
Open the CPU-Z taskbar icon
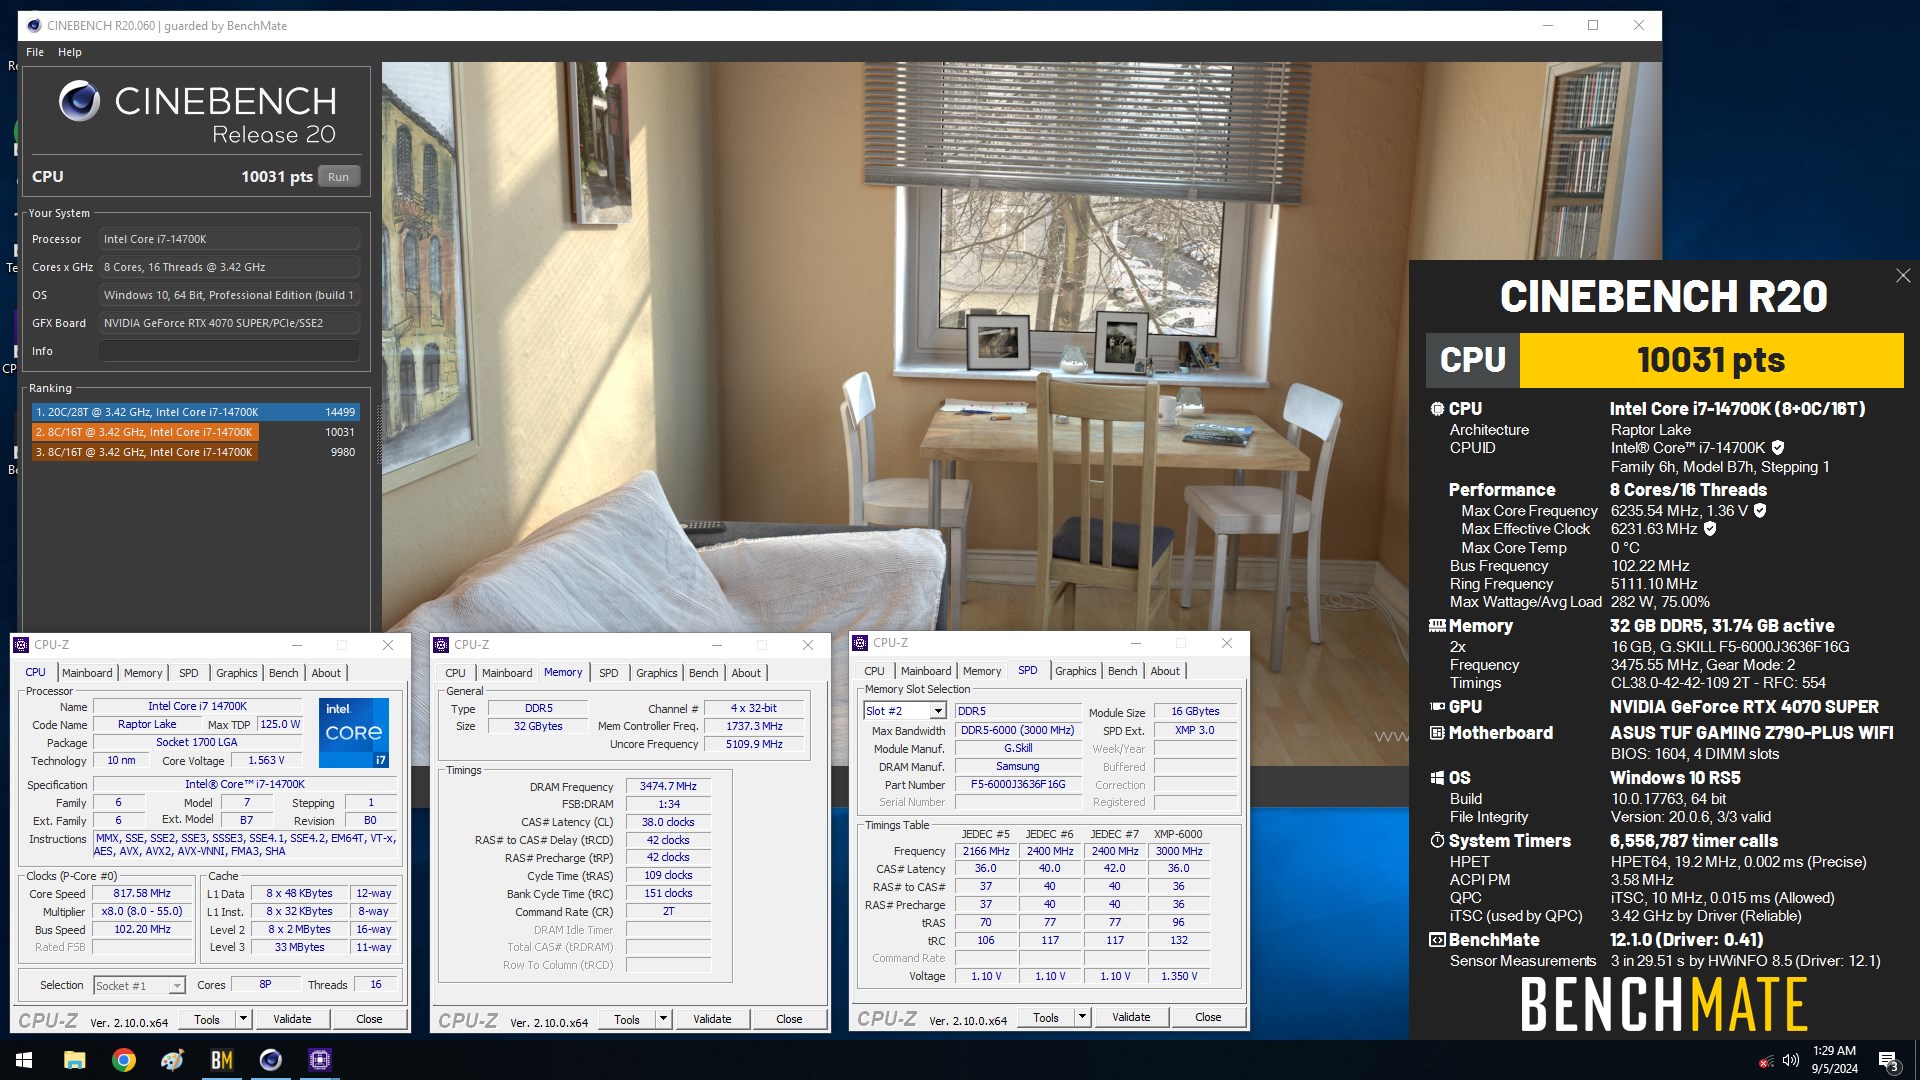[x=320, y=1060]
